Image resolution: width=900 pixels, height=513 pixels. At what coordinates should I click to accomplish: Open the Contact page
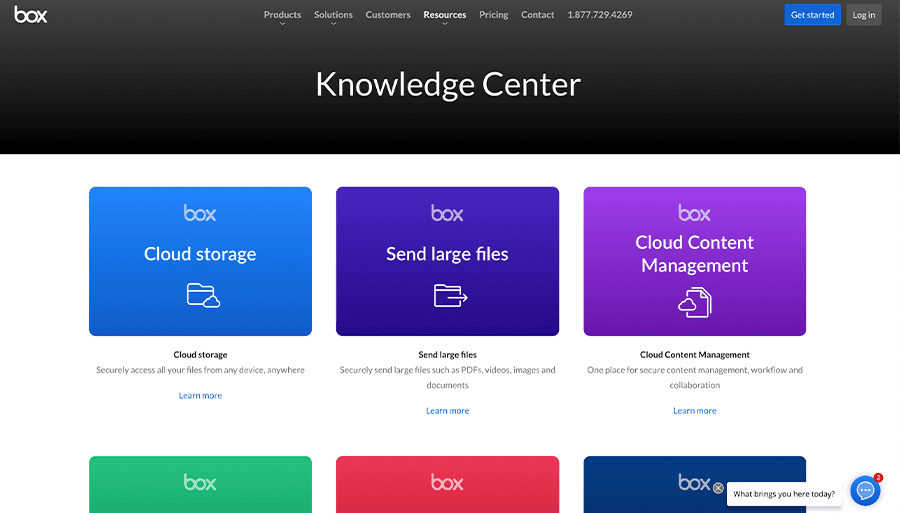[x=538, y=15]
